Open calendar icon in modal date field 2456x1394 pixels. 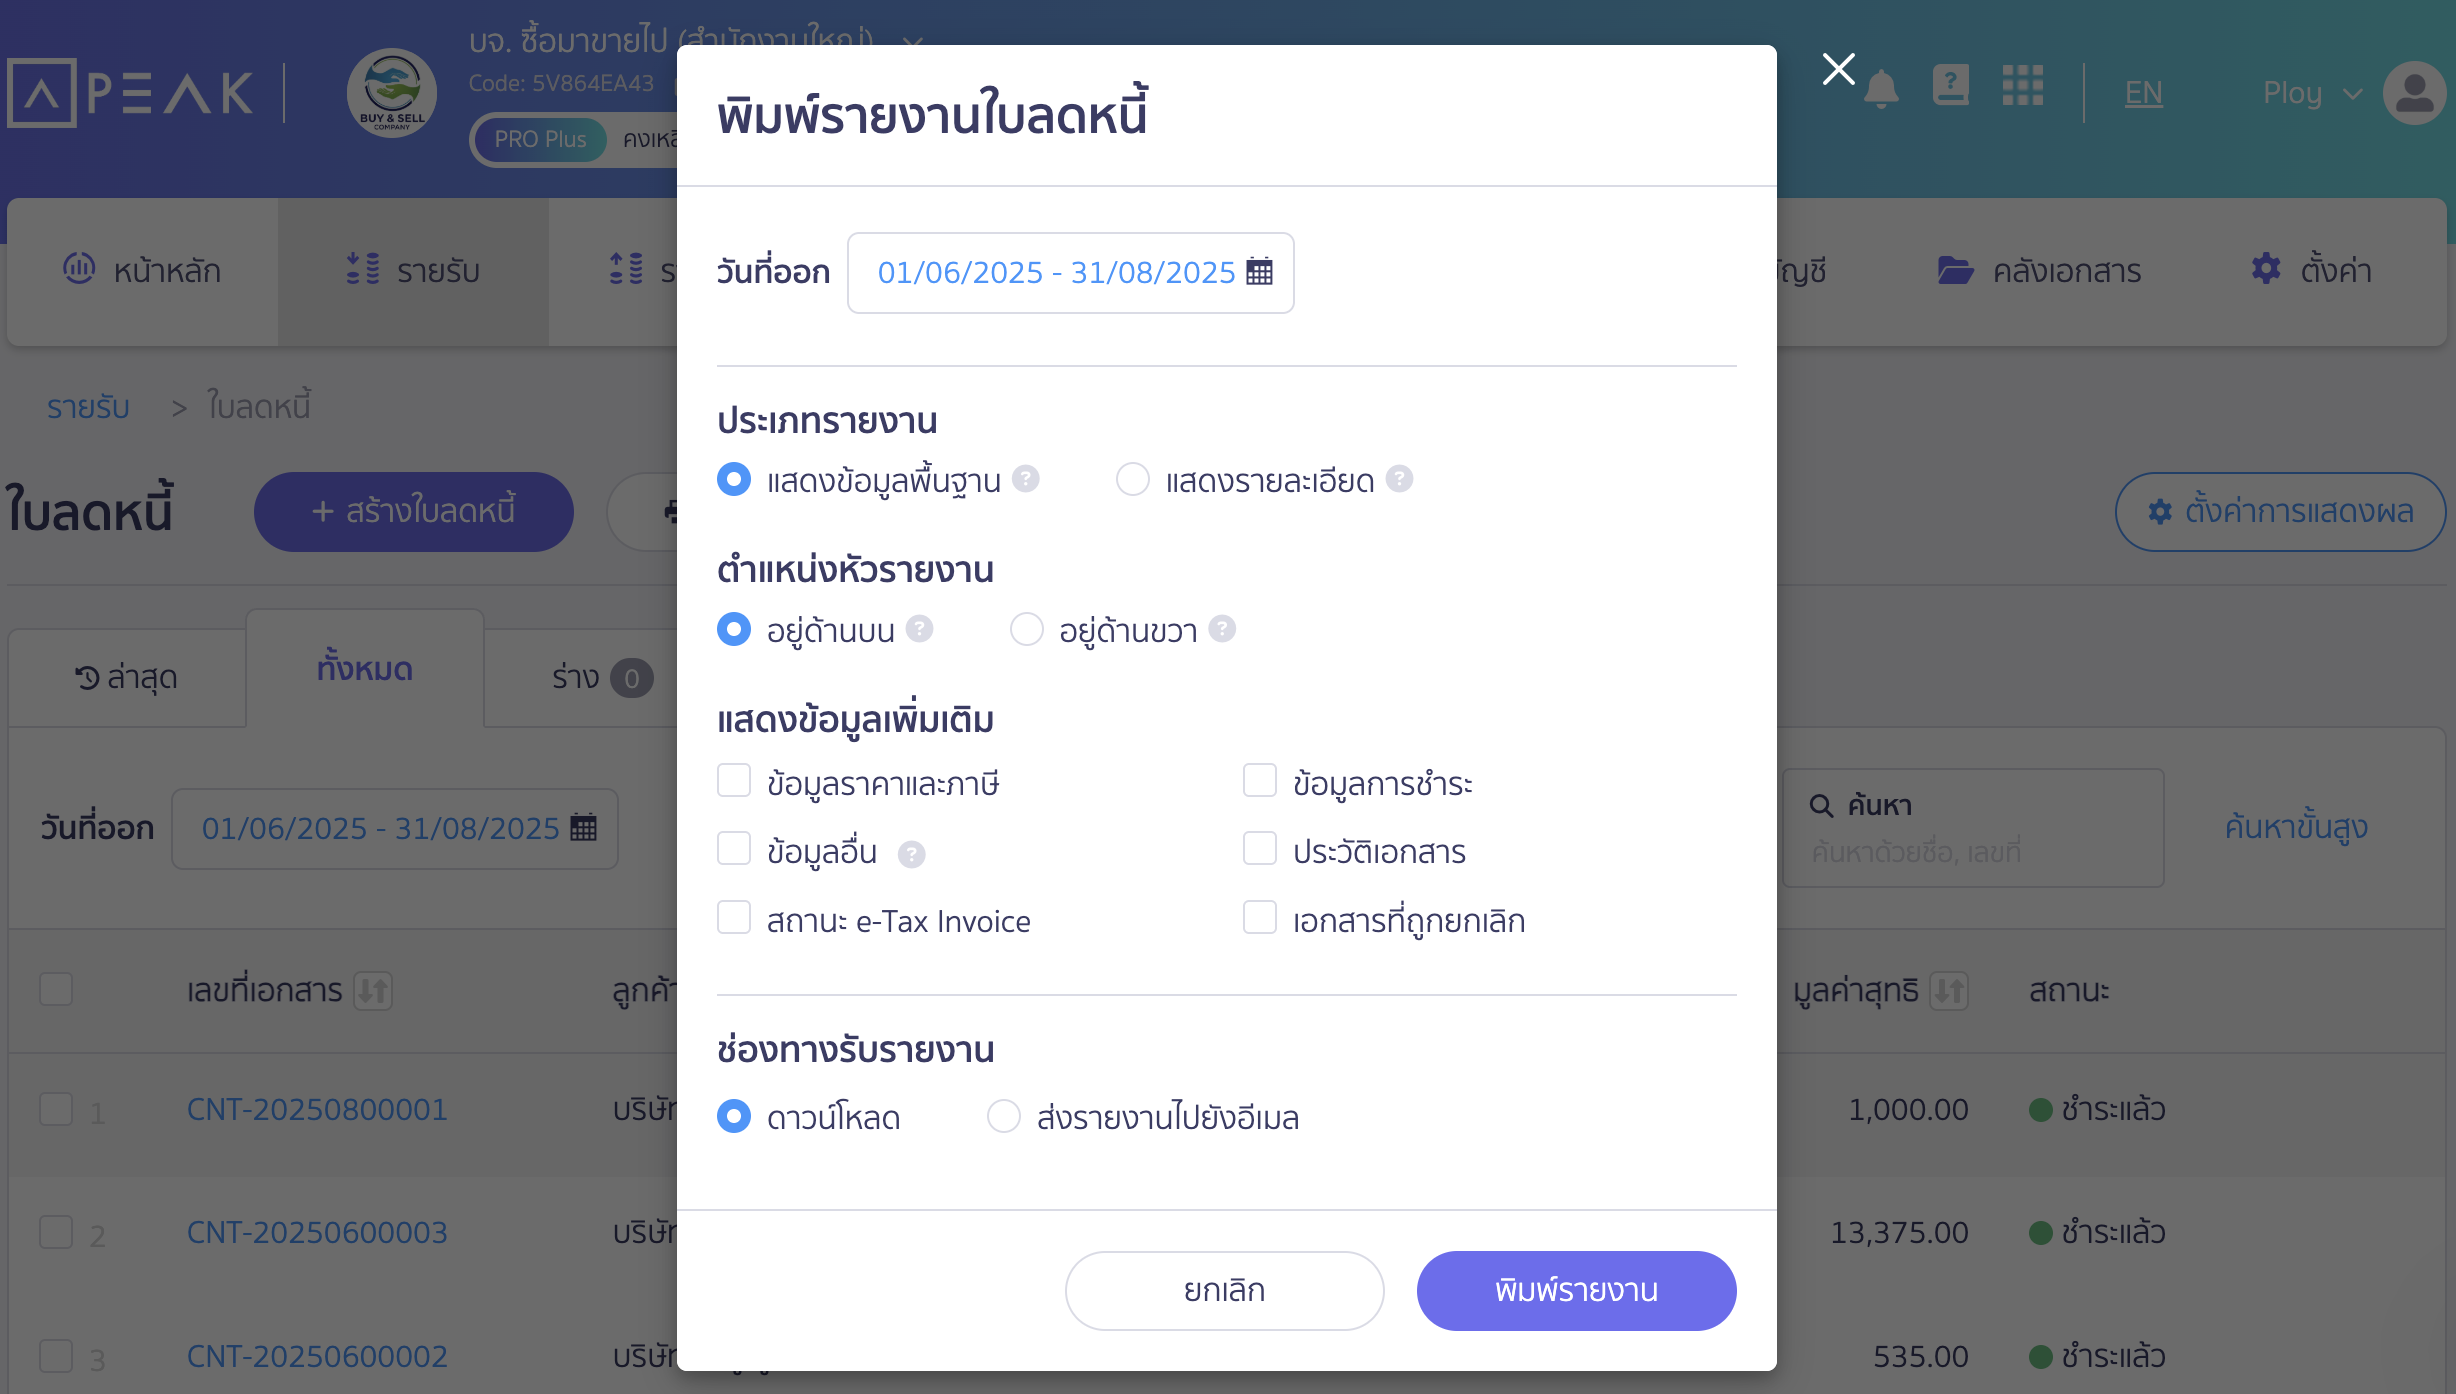(x=1259, y=272)
